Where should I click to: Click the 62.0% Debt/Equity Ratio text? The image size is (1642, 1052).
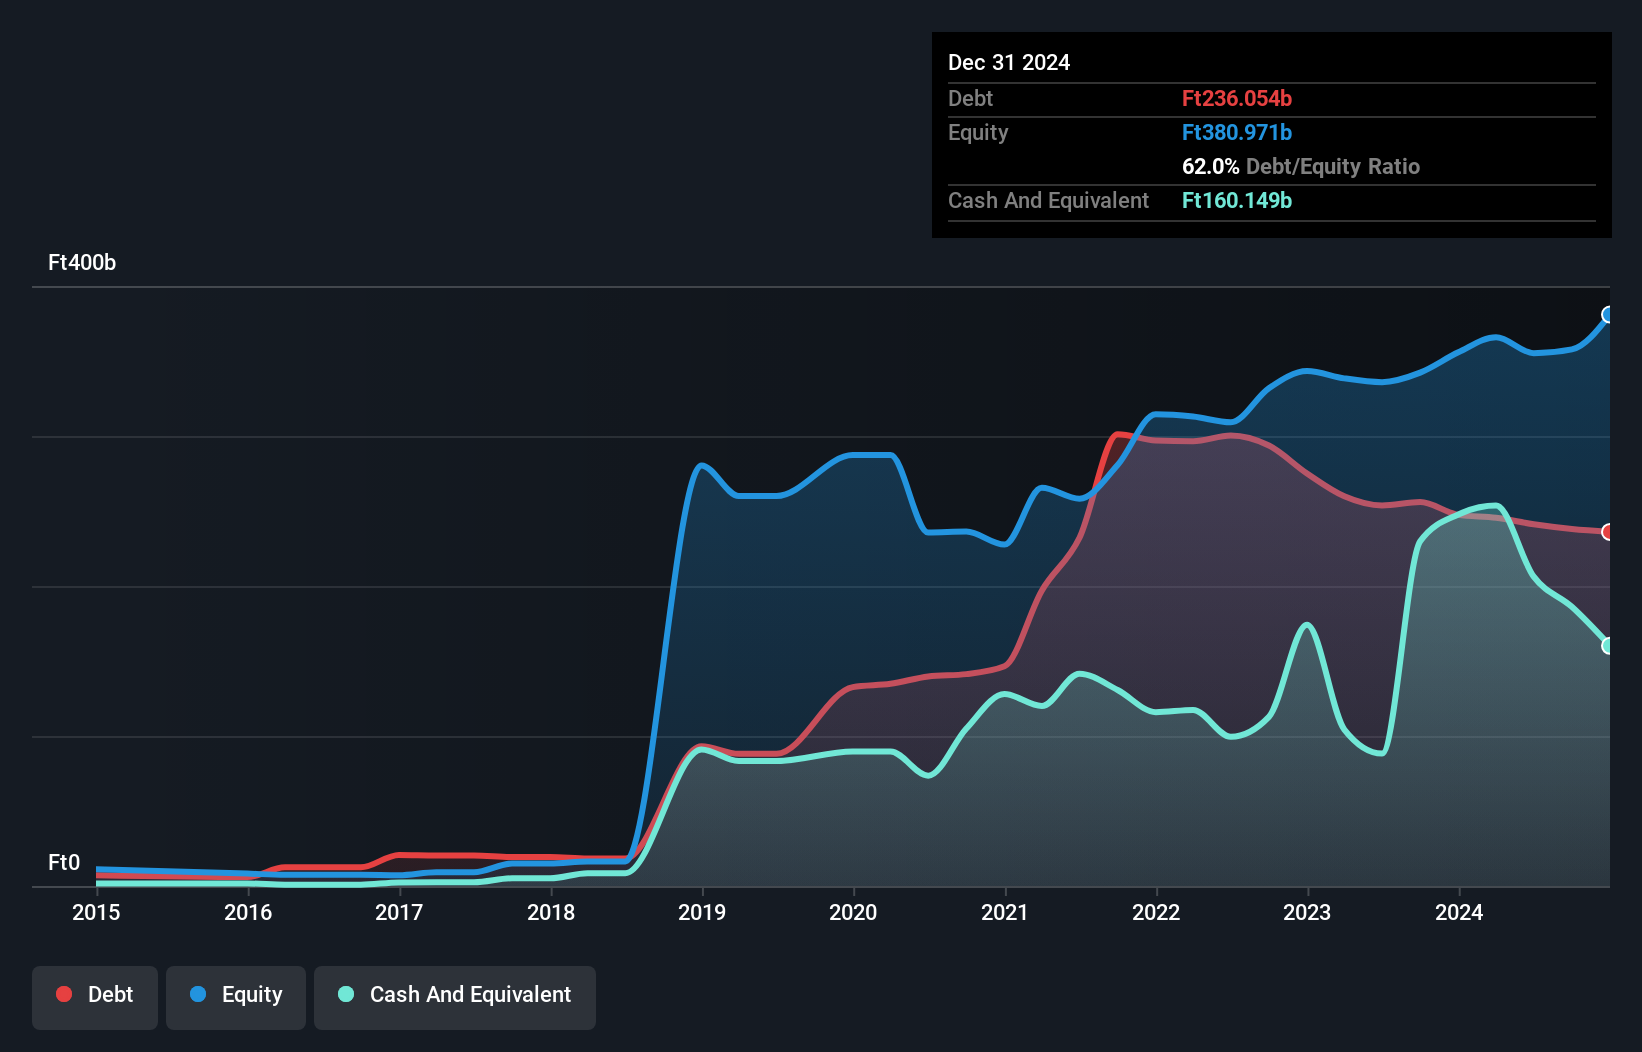tap(1301, 167)
